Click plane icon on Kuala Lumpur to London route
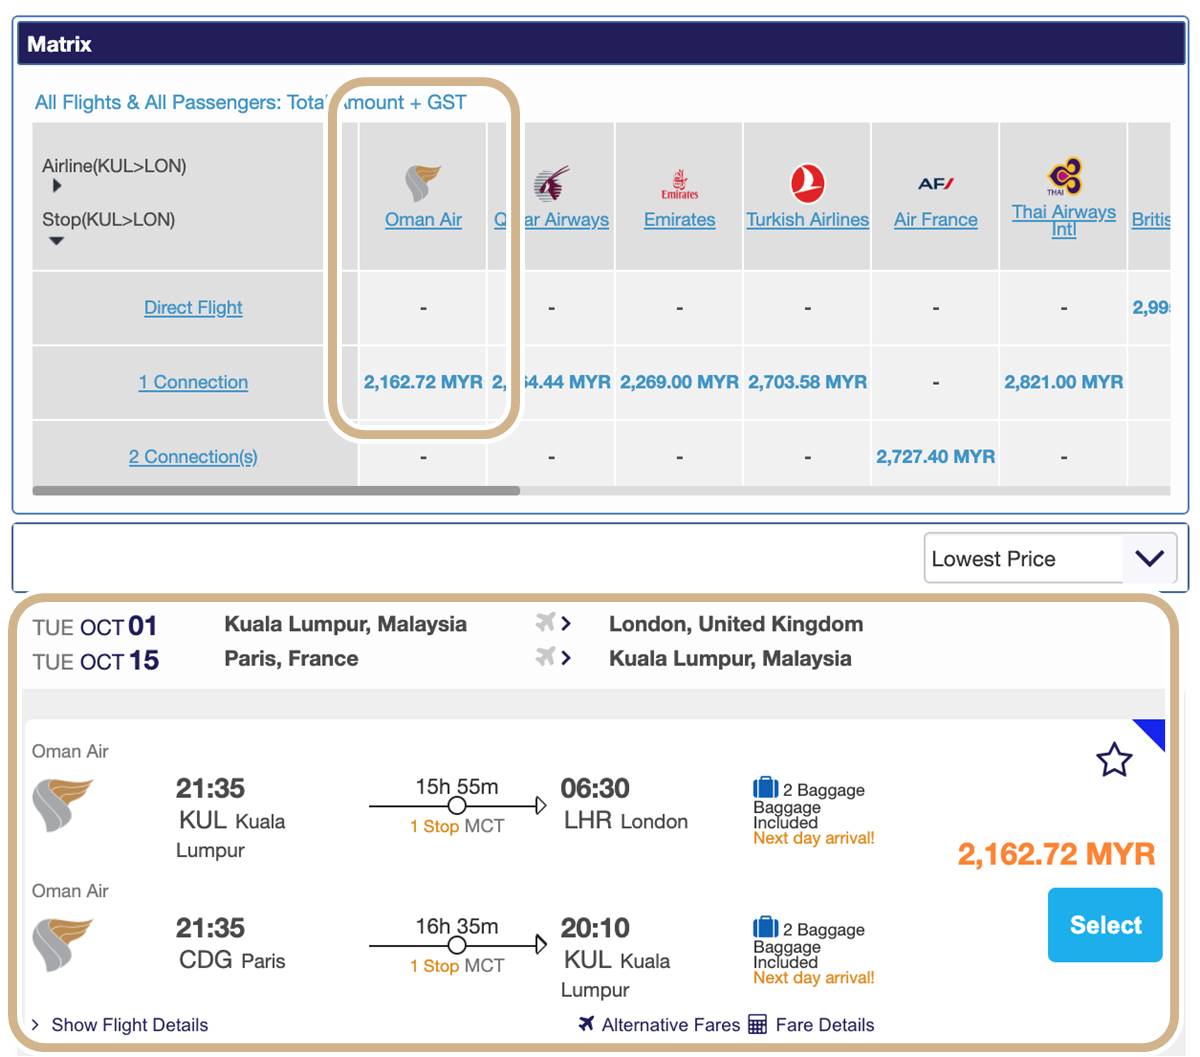This screenshot has width=1200, height=1057. pos(545,623)
